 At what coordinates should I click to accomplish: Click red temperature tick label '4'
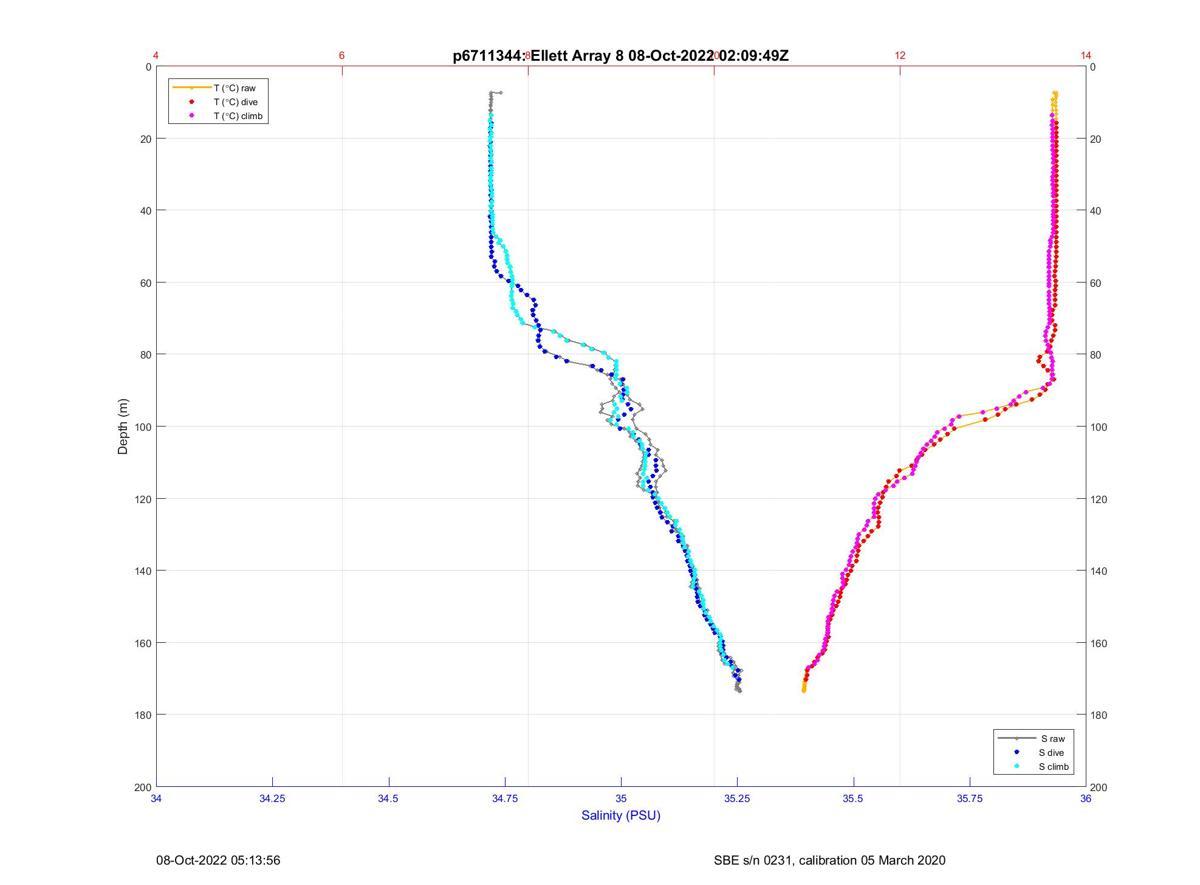point(156,56)
